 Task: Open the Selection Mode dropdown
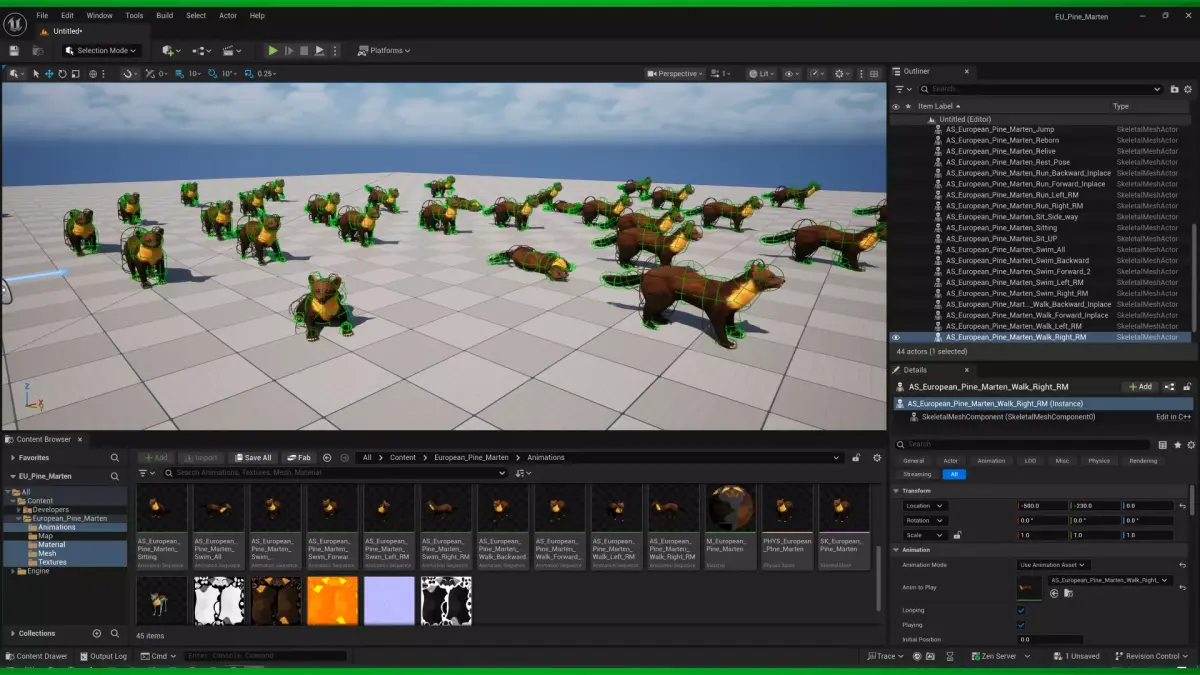click(100, 50)
